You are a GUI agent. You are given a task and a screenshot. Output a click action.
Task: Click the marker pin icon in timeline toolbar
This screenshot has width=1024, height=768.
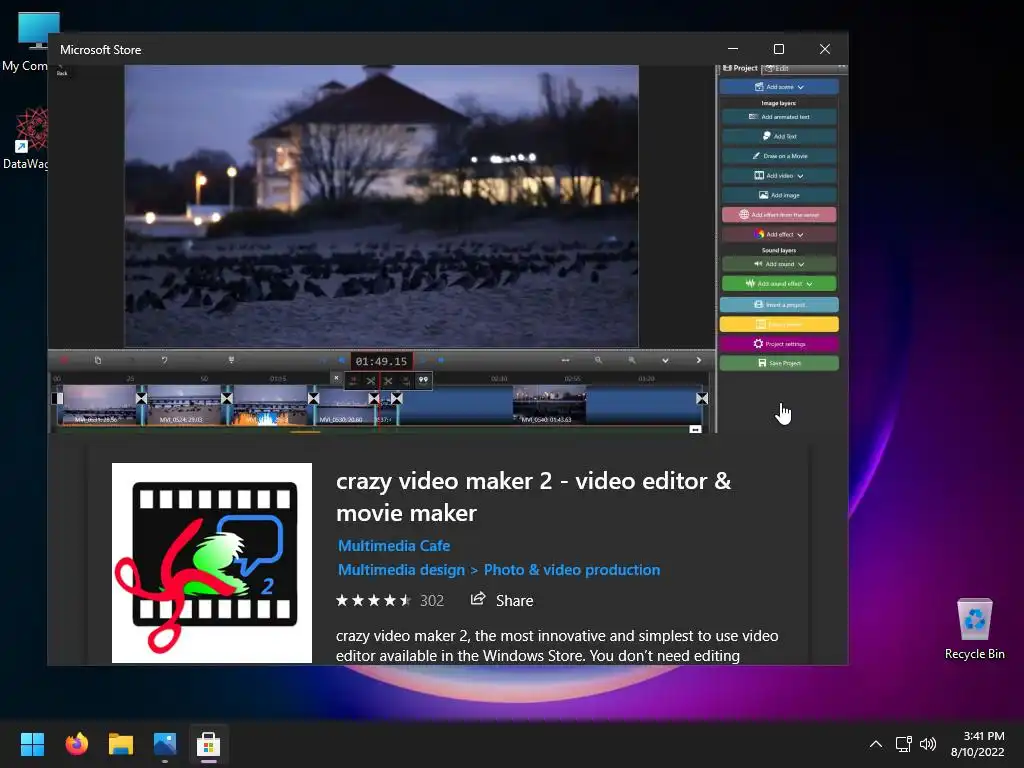point(231,360)
